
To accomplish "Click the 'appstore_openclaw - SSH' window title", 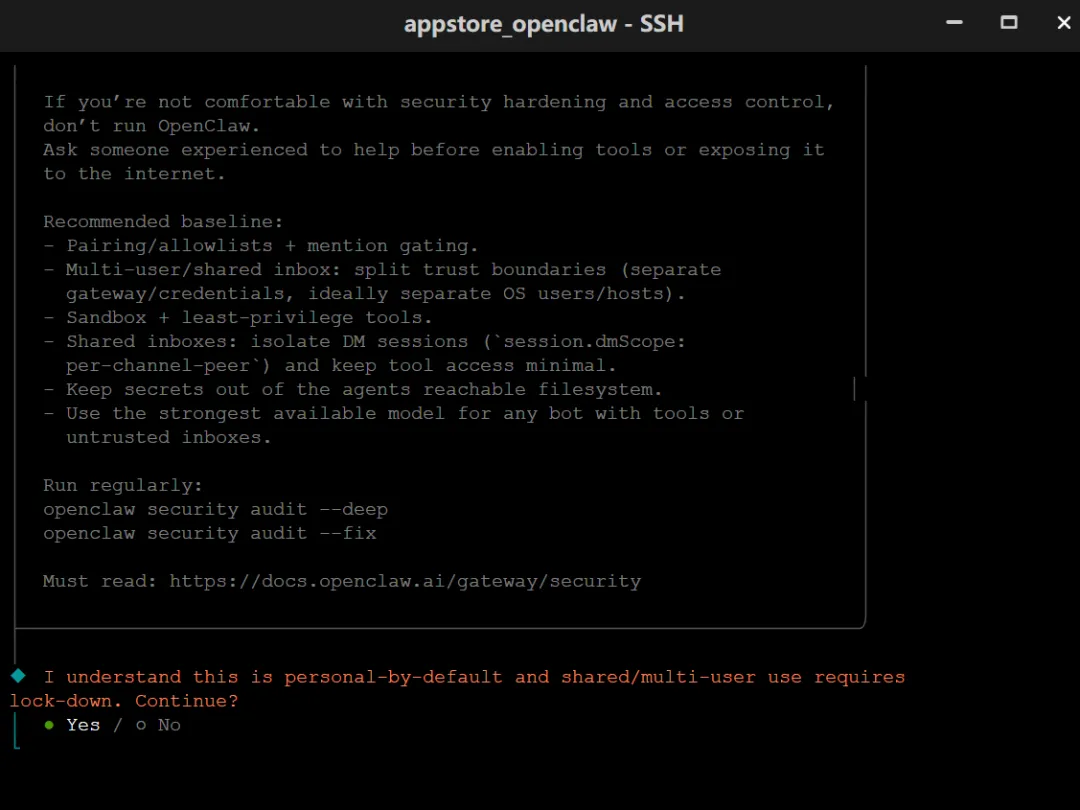I will (543, 24).
